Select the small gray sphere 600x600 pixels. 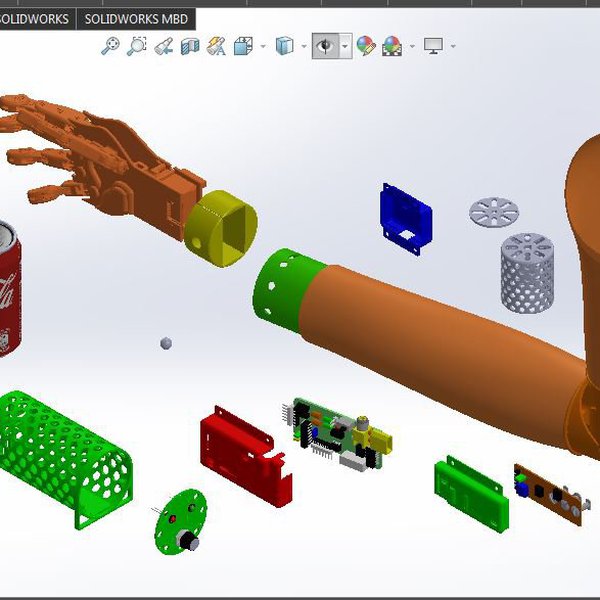166,343
